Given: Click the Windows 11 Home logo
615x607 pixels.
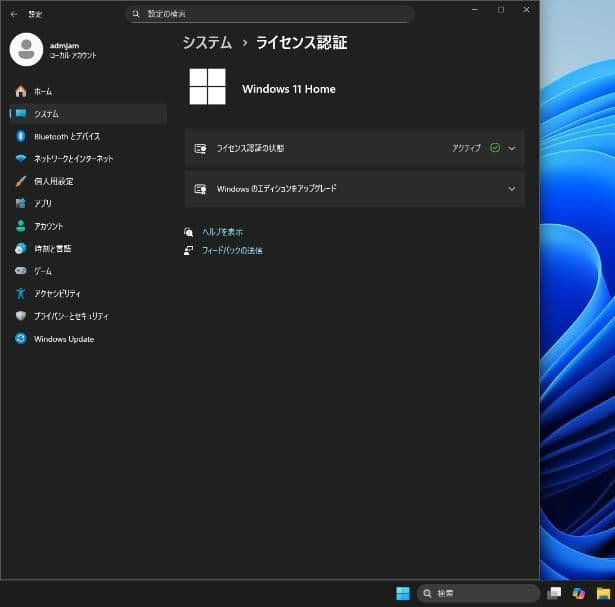Looking at the screenshot, I should pyautogui.click(x=207, y=86).
